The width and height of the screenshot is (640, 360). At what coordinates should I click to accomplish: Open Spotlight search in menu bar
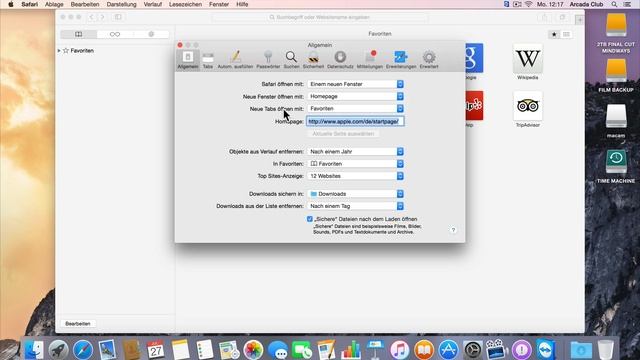(x=614, y=4)
